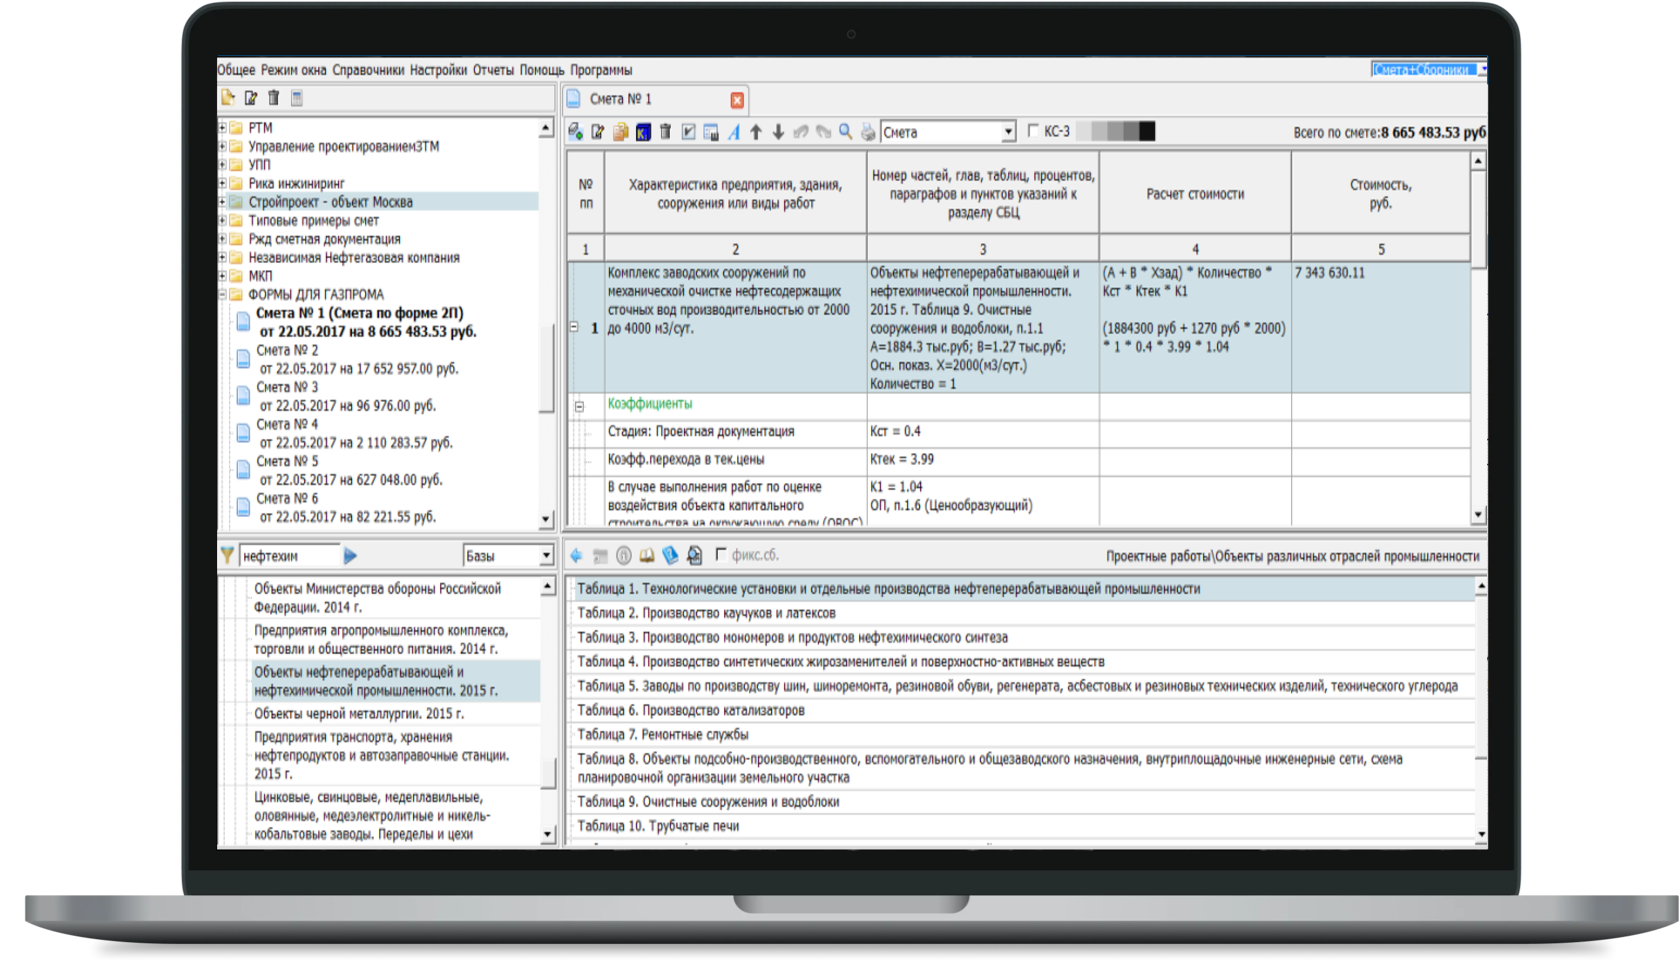The image size is (1680, 963).
Task: Delete row using estimate toolbar trash icon
Action: (x=665, y=132)
